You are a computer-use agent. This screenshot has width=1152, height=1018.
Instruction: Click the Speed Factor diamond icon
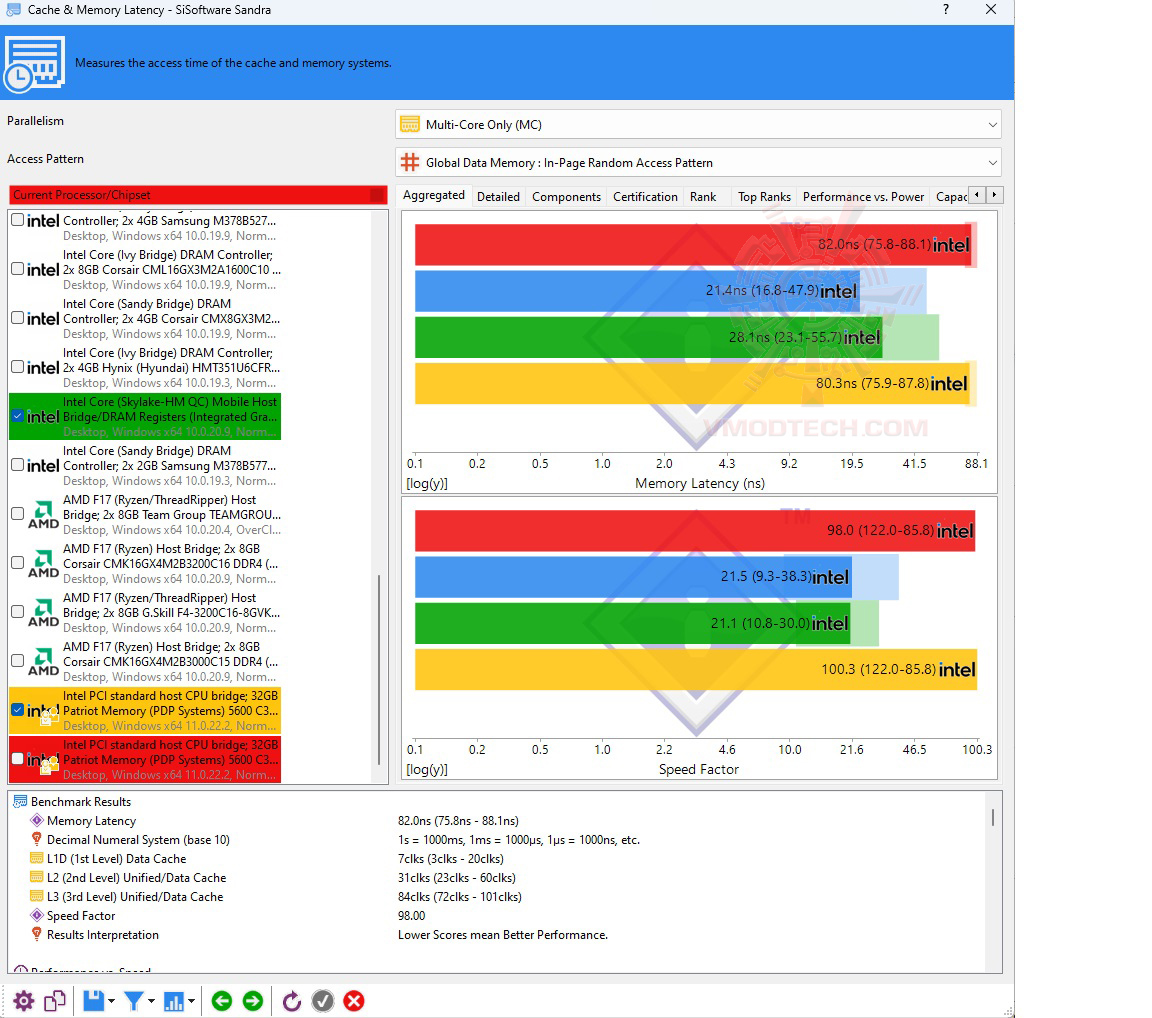click(37, 914)
